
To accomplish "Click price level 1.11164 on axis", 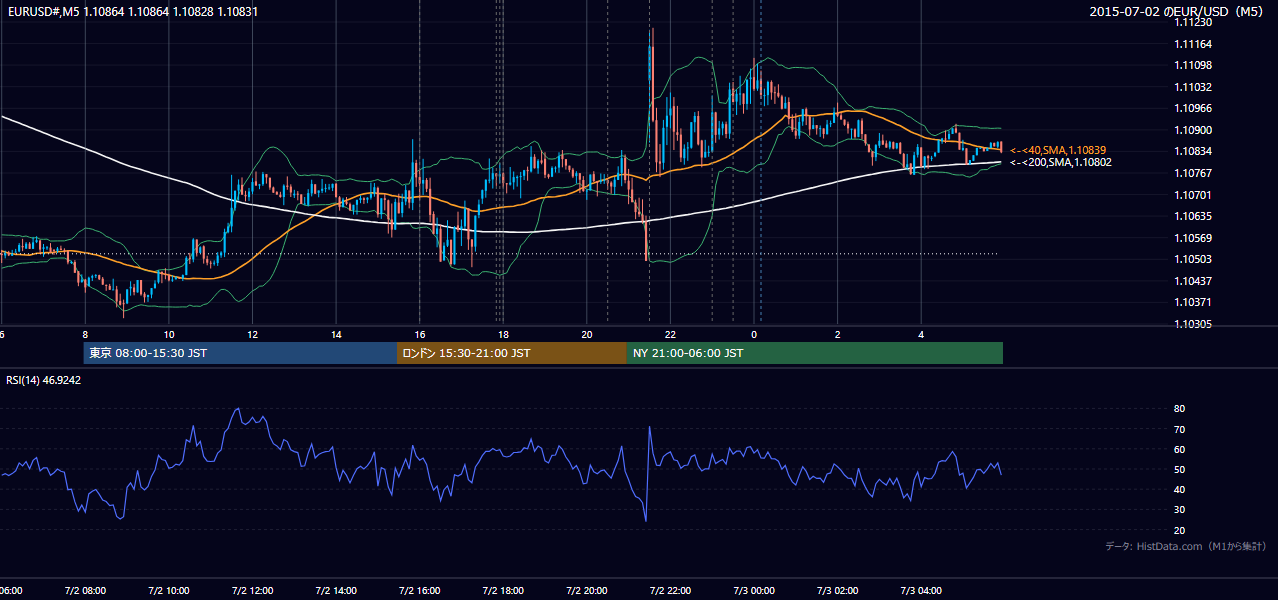I will tap(1193, 44).
